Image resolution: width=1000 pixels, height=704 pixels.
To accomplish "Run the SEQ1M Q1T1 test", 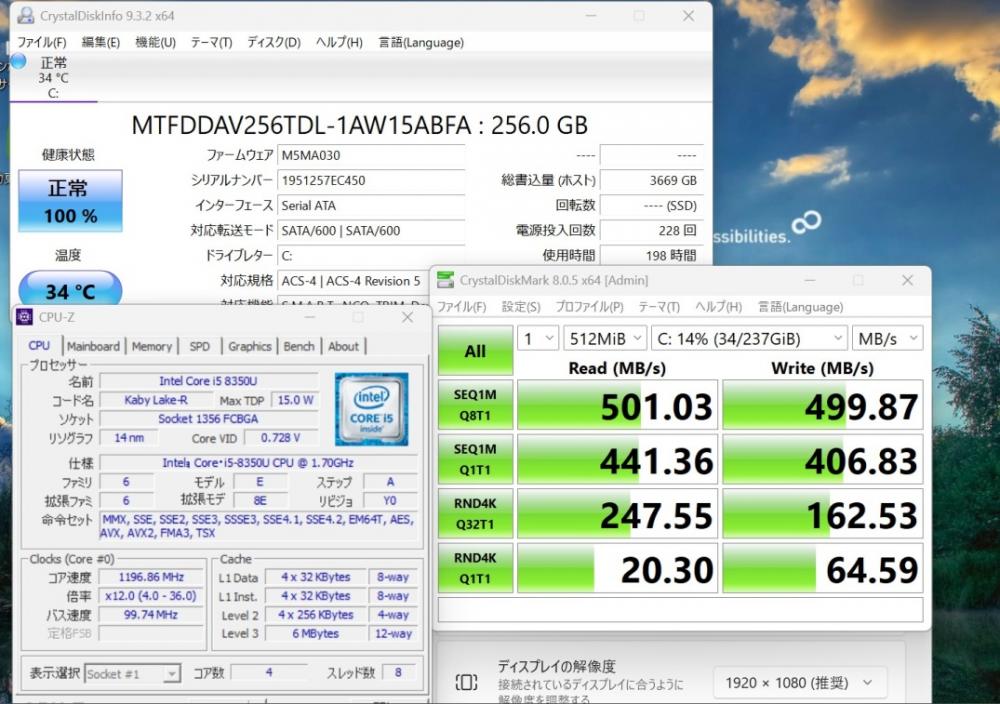I will point(475,459).
